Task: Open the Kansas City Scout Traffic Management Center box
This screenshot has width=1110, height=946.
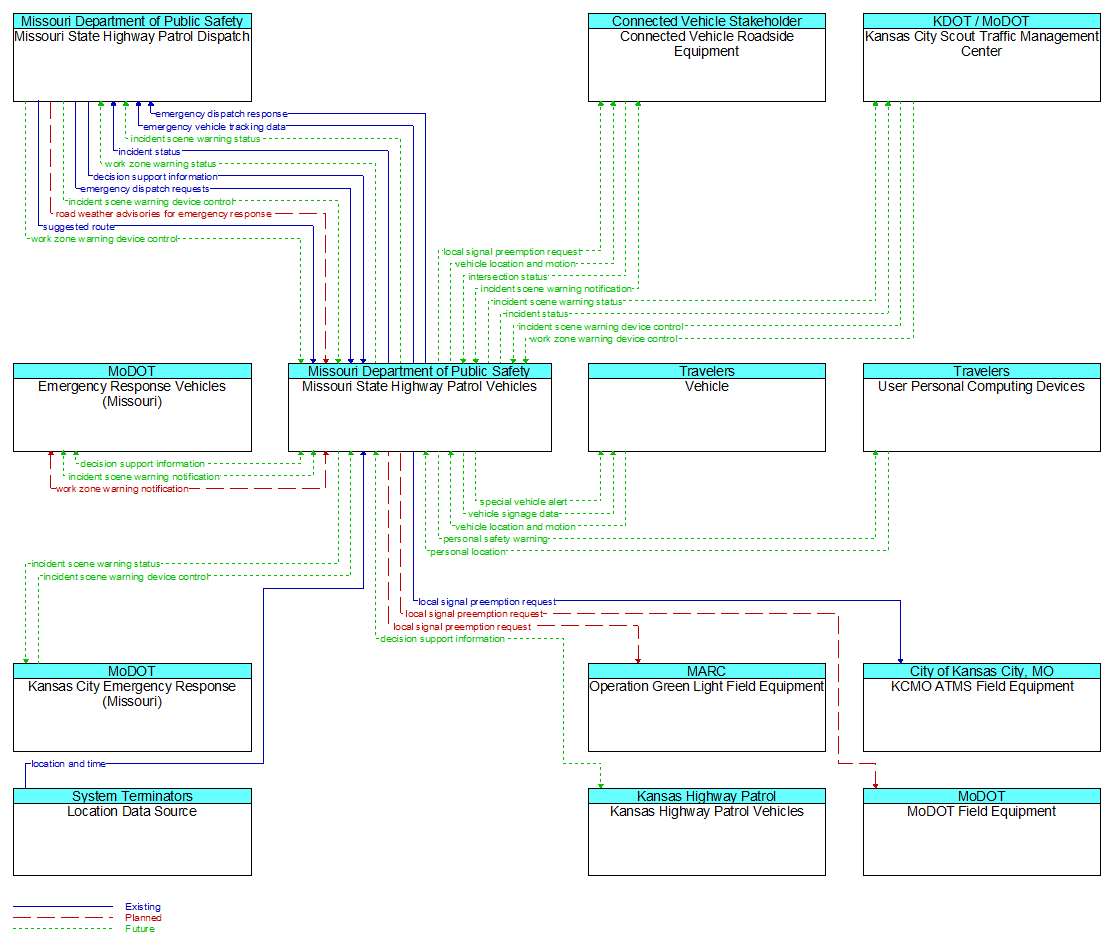Action: [981, 57]
